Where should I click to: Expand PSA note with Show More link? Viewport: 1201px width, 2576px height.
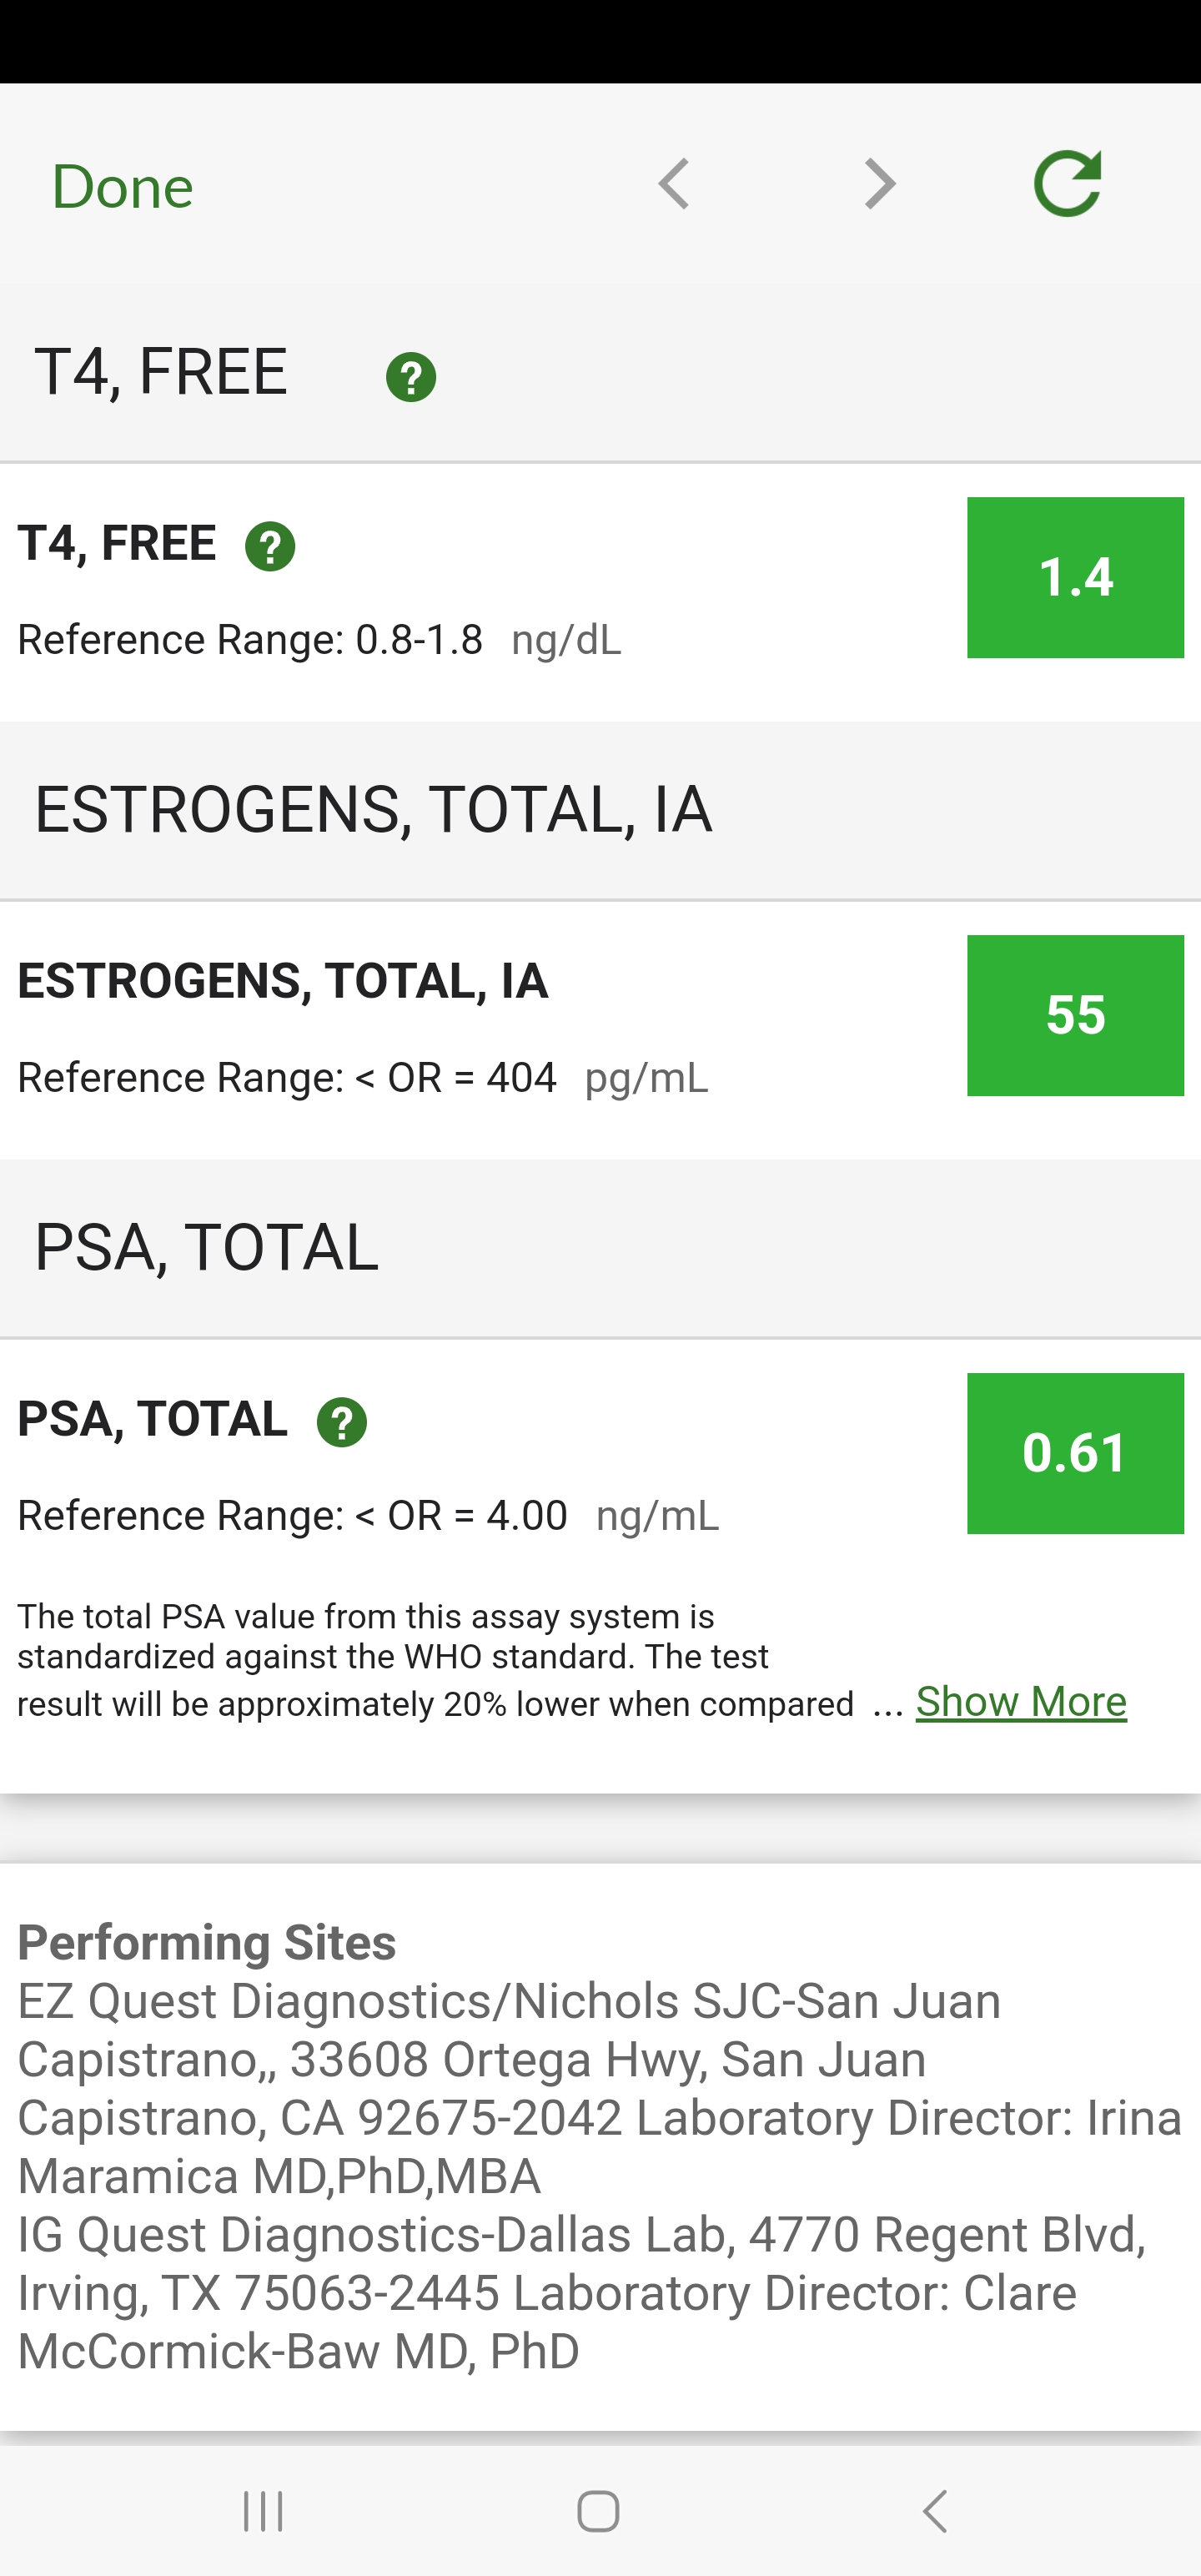tap(1021, 1701)
